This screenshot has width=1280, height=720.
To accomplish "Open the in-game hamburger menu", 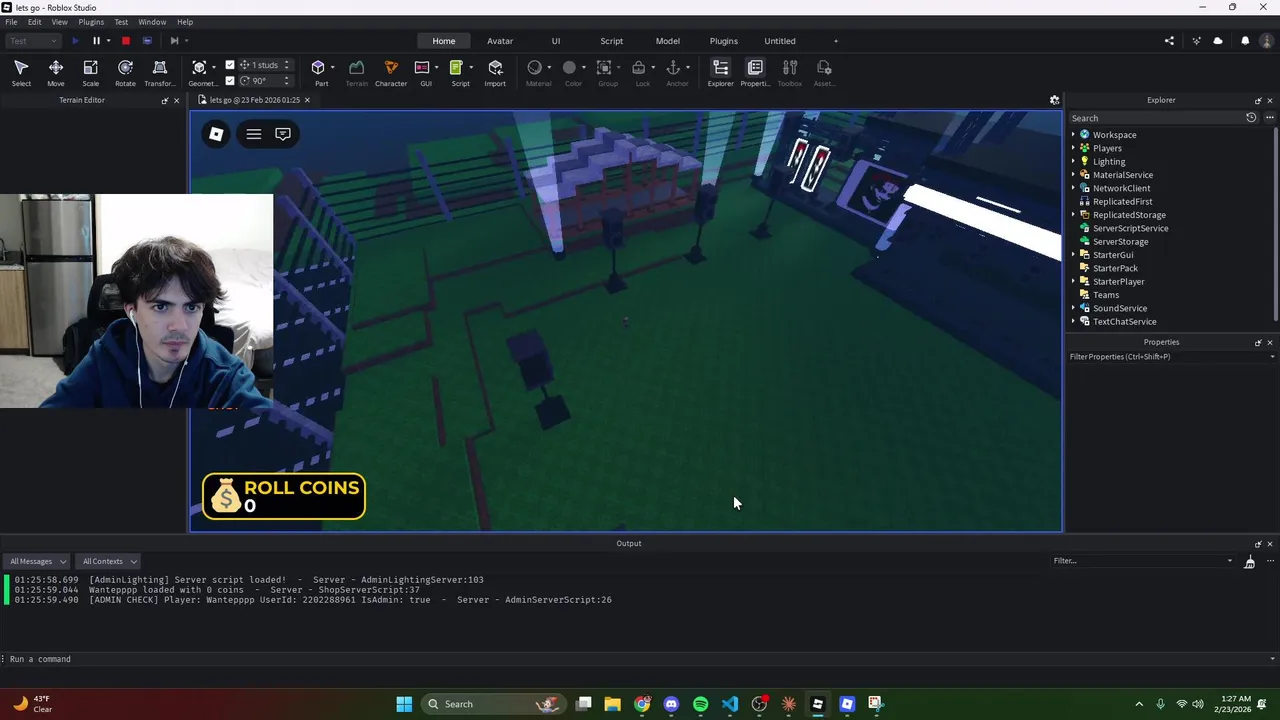I will point(254,134).
